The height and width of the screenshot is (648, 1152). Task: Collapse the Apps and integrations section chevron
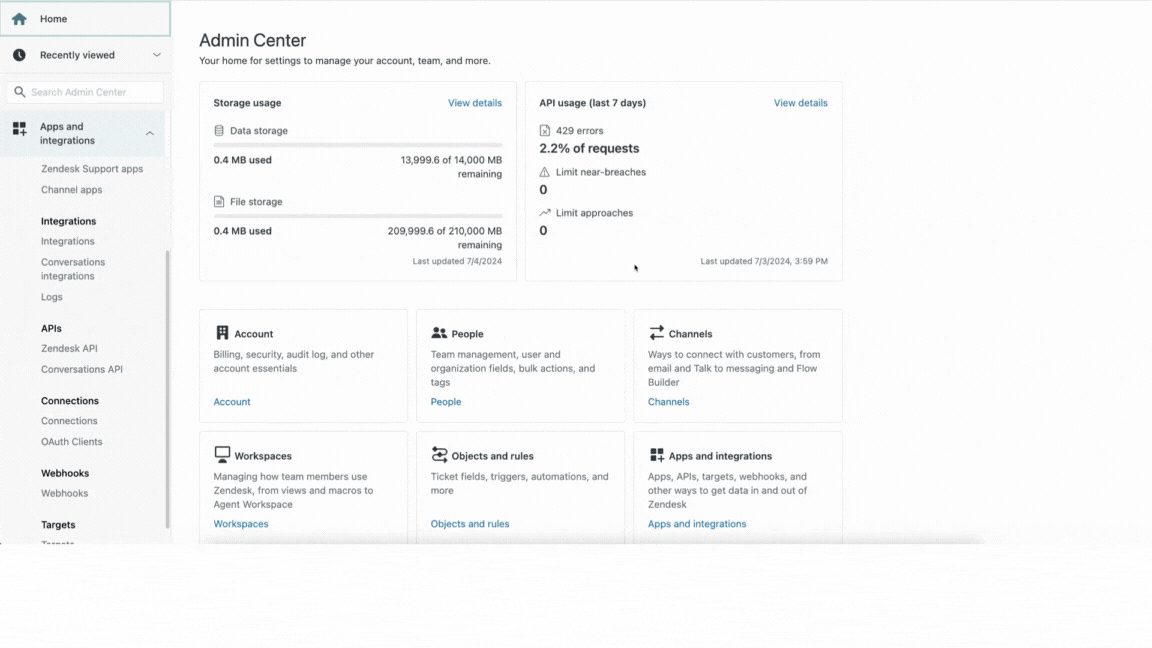pos(150,133)
